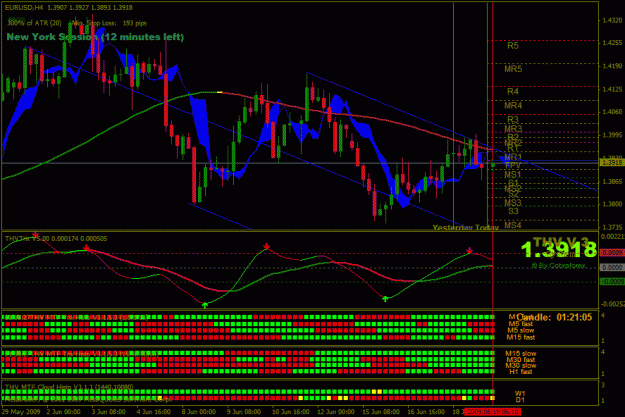Click the 2 Jun 00:00 time label
Screen dimensions: 625x417
click(x=63, y=411)
